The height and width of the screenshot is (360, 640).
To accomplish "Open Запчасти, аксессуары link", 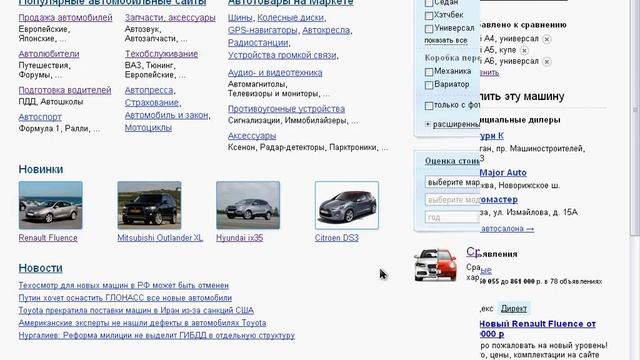I will coord(170,18).
